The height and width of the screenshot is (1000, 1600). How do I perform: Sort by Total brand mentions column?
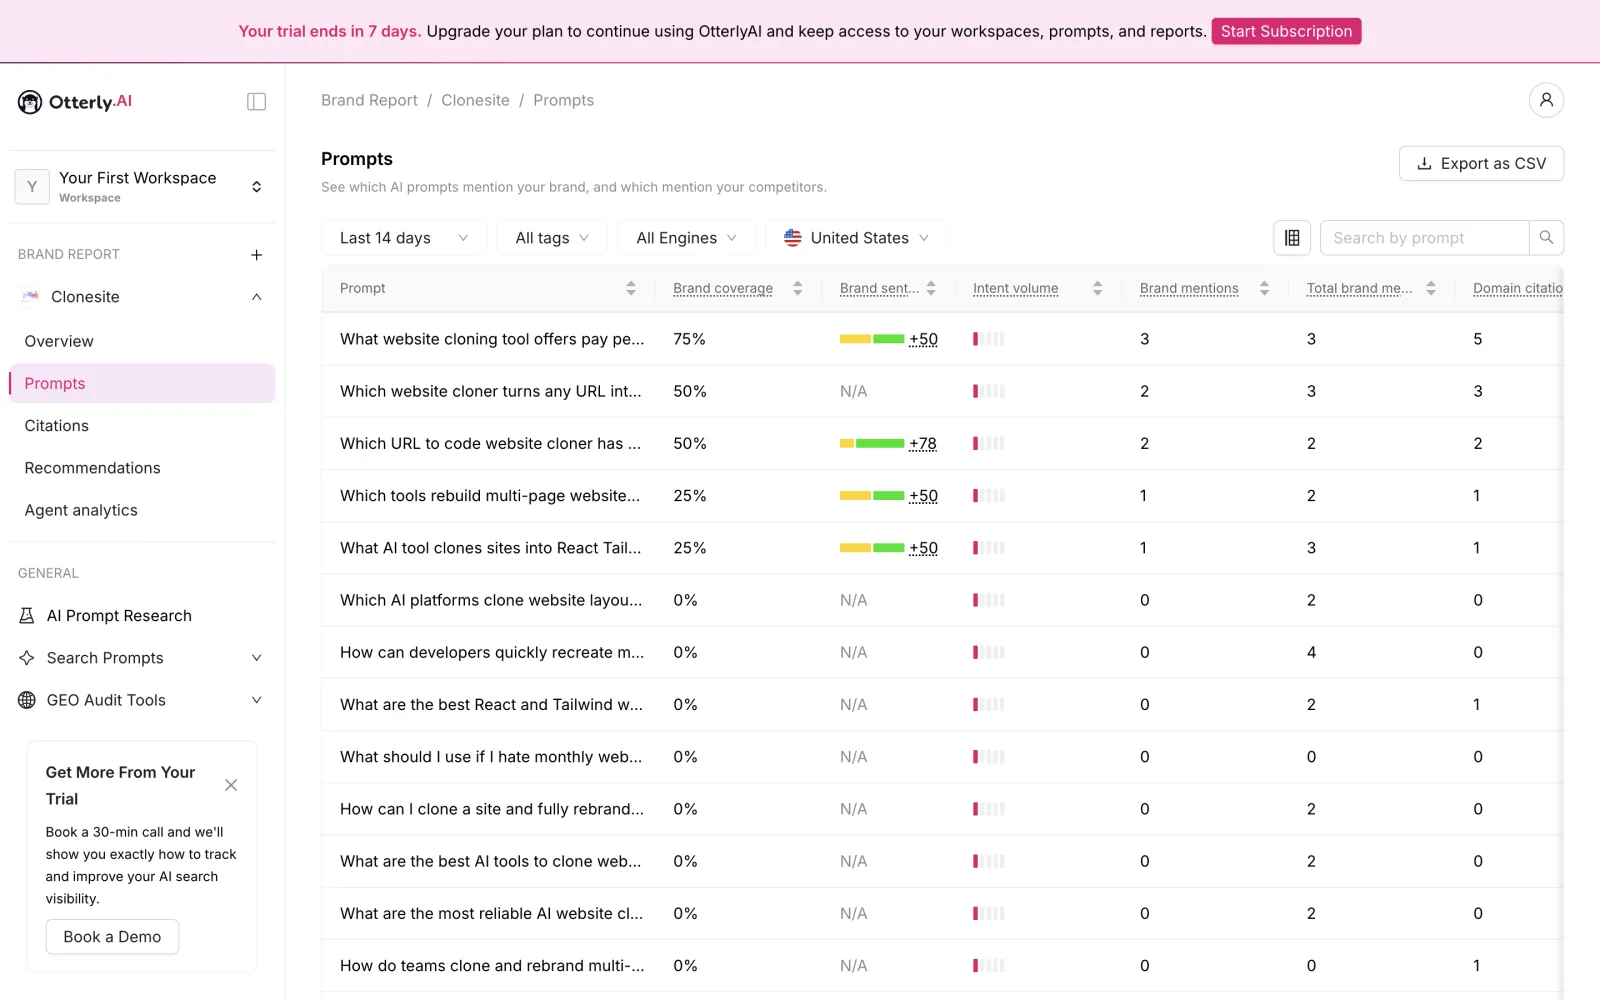[x=1431, y=288]
